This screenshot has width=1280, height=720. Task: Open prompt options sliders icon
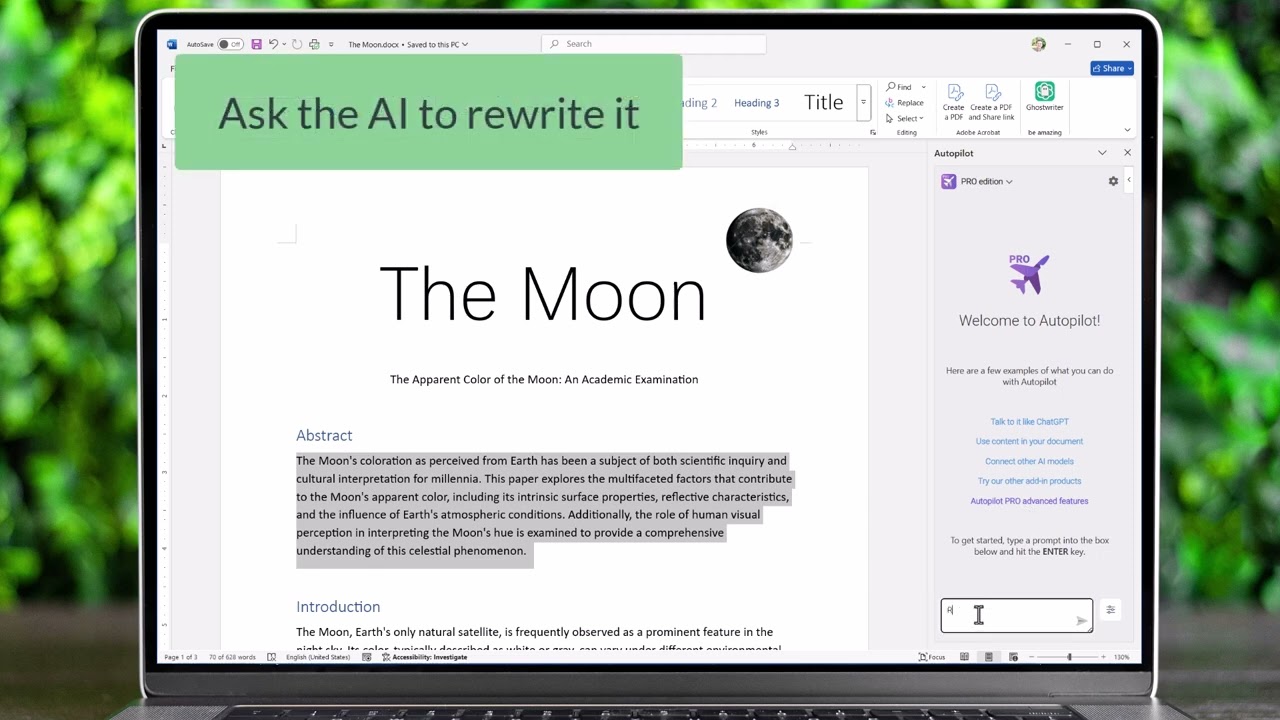click(x=1110, y=609)
